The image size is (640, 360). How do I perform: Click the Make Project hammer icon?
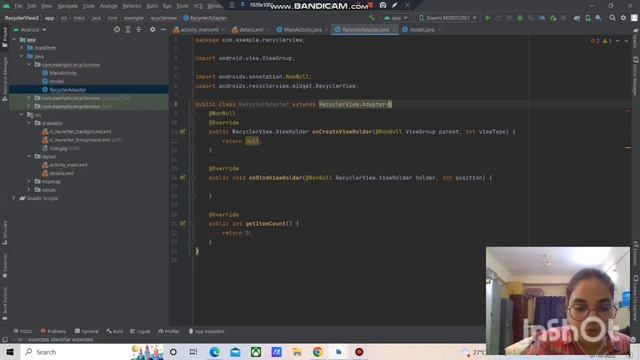click(371, 18)
